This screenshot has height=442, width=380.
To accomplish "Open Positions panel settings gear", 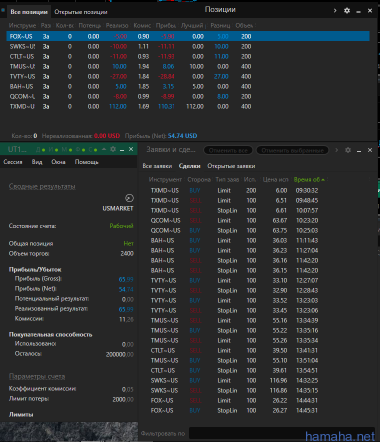I will coord(347,11).
